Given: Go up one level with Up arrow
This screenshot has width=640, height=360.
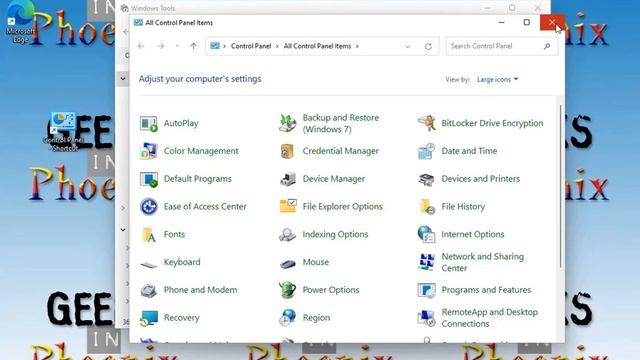Looking at the screenshot, I should 193,46.
